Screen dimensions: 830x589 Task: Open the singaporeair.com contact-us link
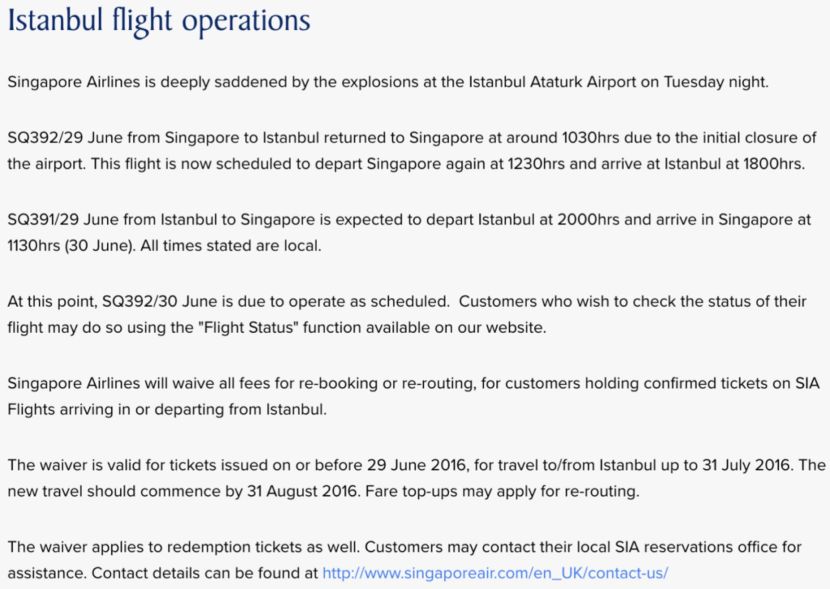point(494,573)
